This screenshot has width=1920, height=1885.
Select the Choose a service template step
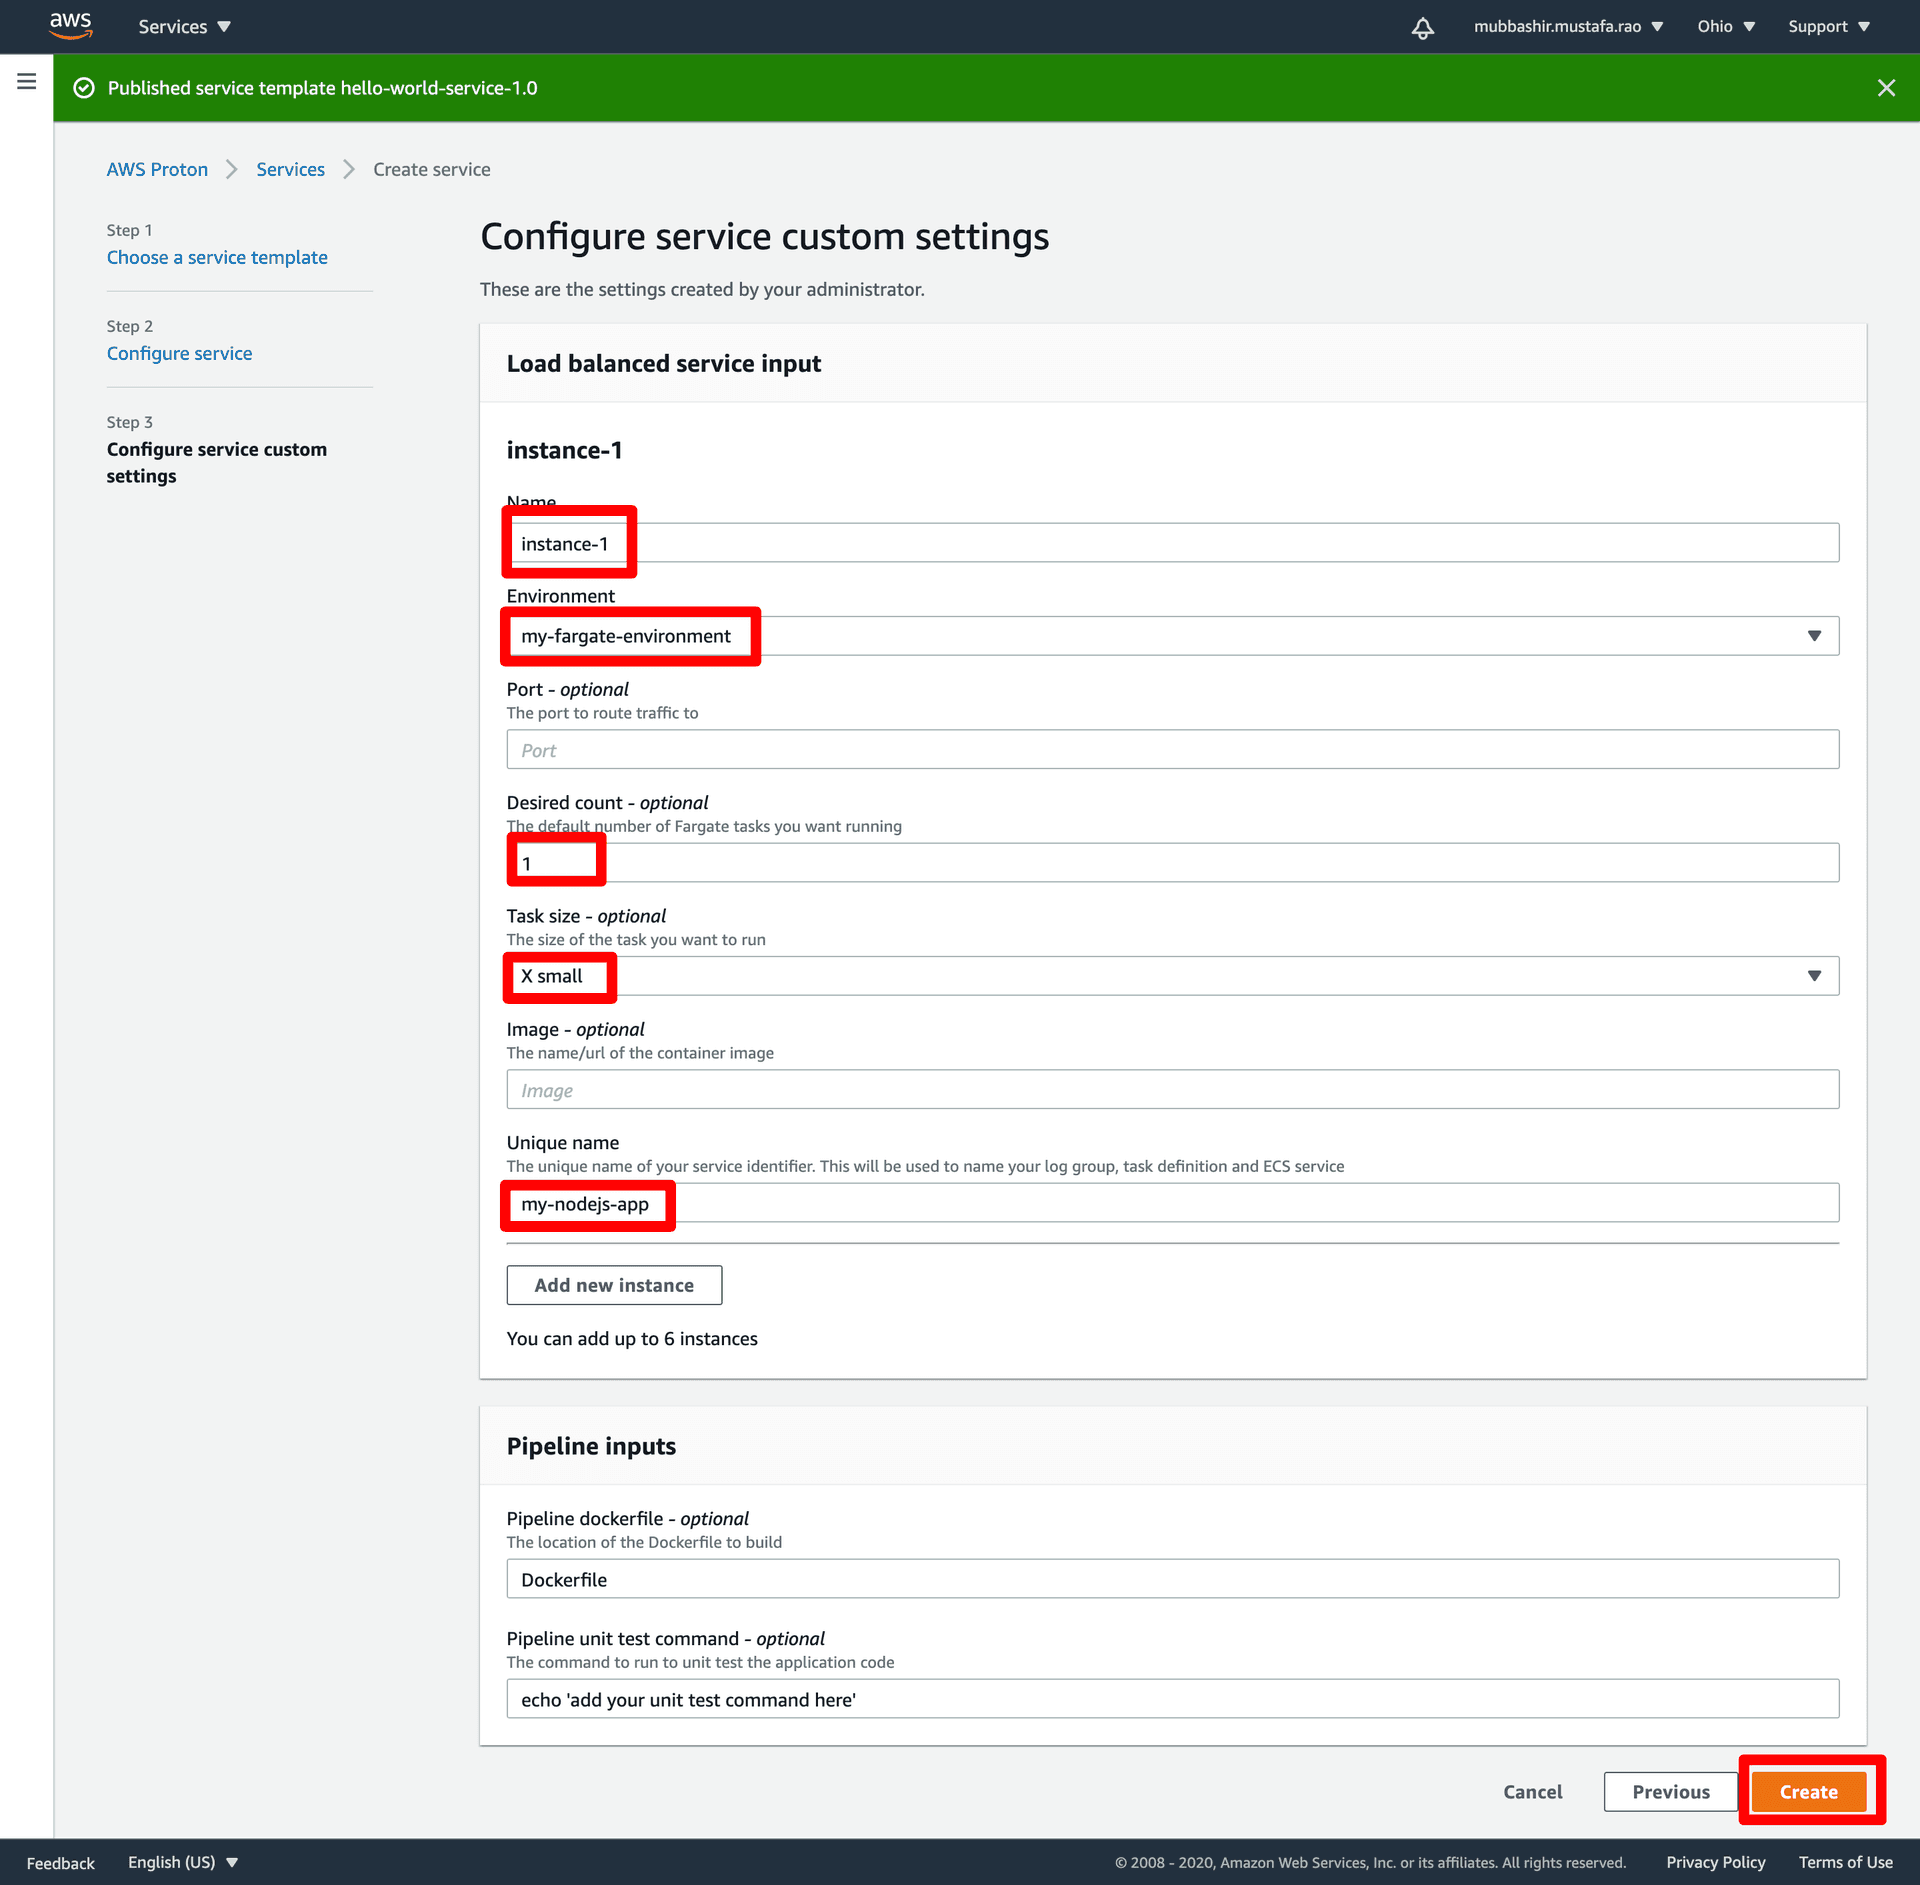pos(218,259)
